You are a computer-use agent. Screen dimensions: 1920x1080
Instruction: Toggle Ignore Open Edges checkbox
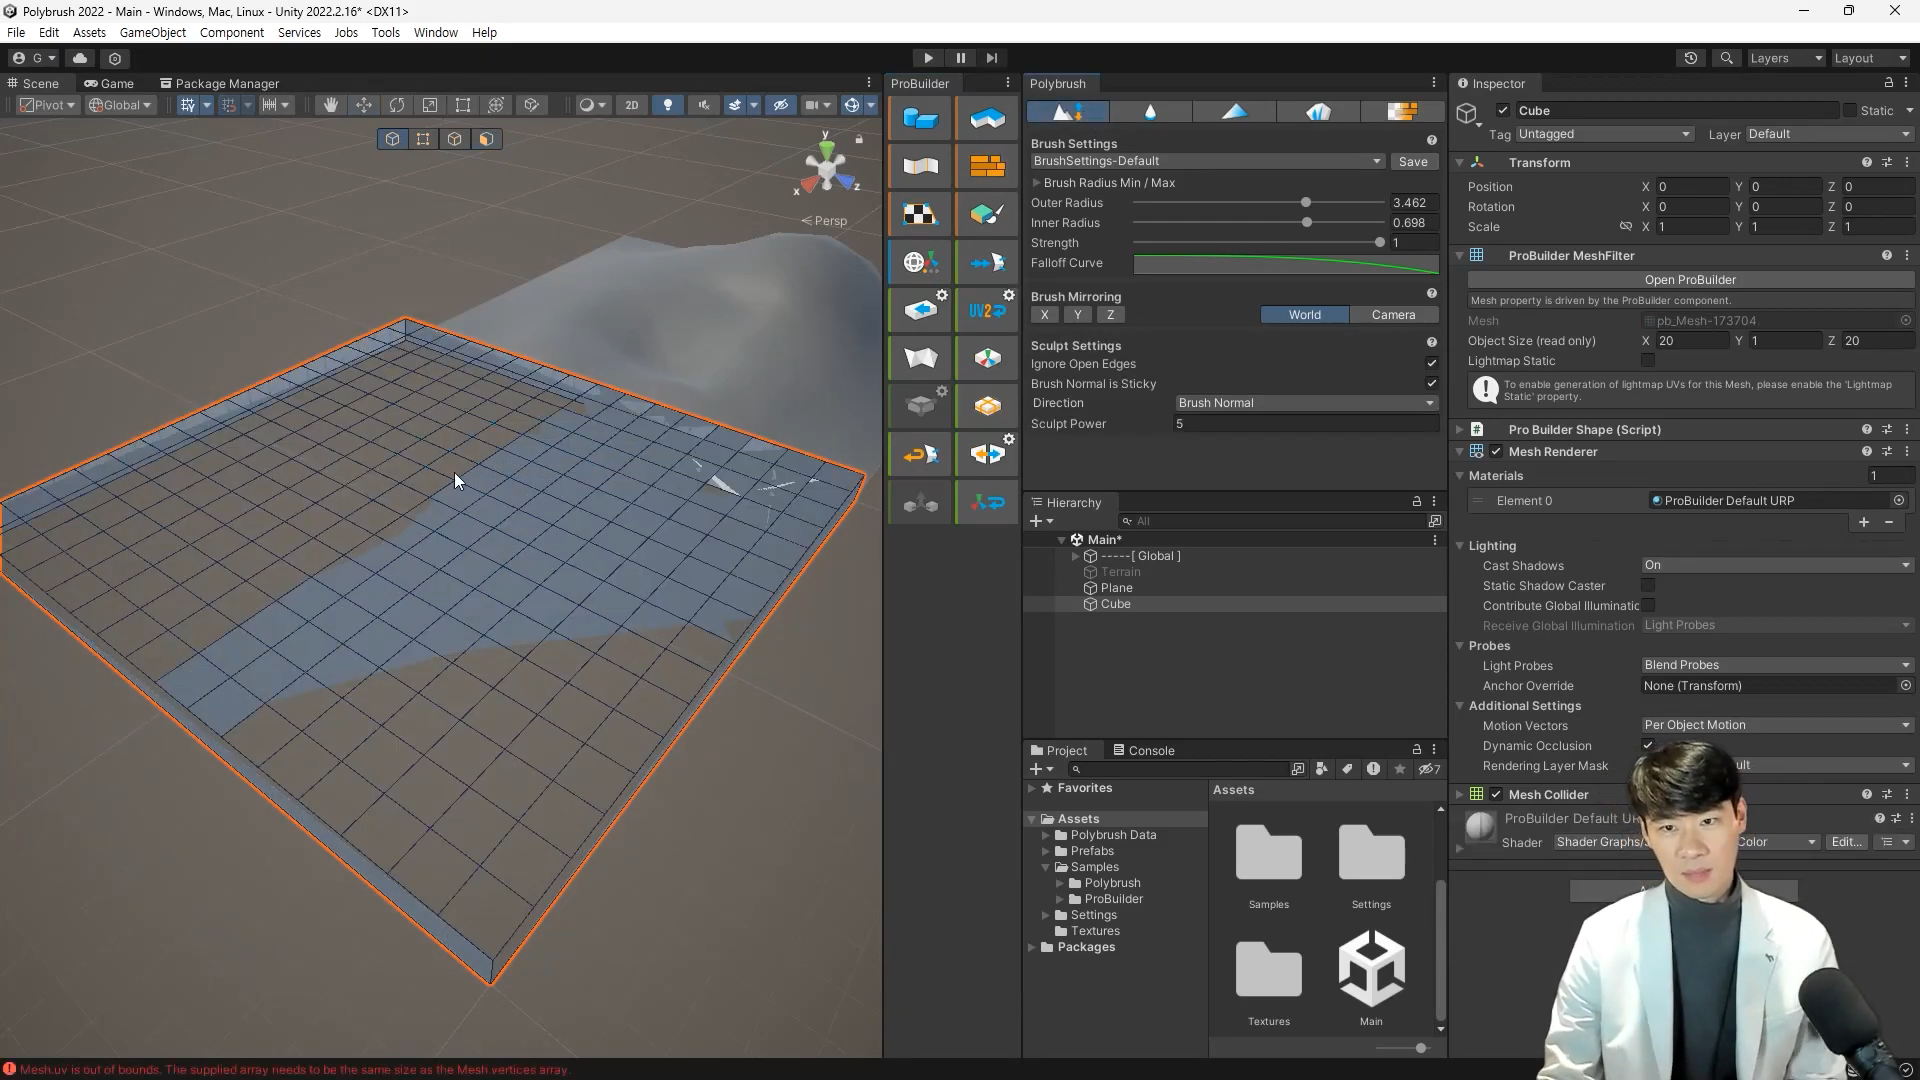click(x=1431, y=364)
